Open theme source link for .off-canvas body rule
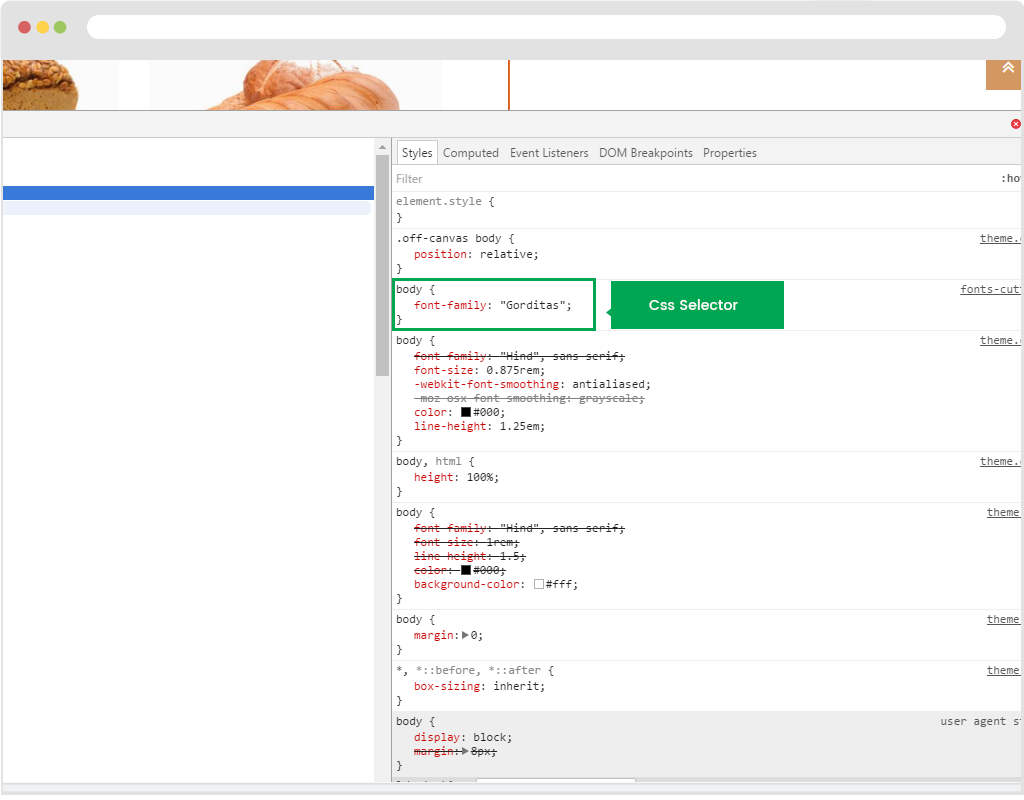The width and height of the screenshot is (1024, 800). pos(1000,238)
